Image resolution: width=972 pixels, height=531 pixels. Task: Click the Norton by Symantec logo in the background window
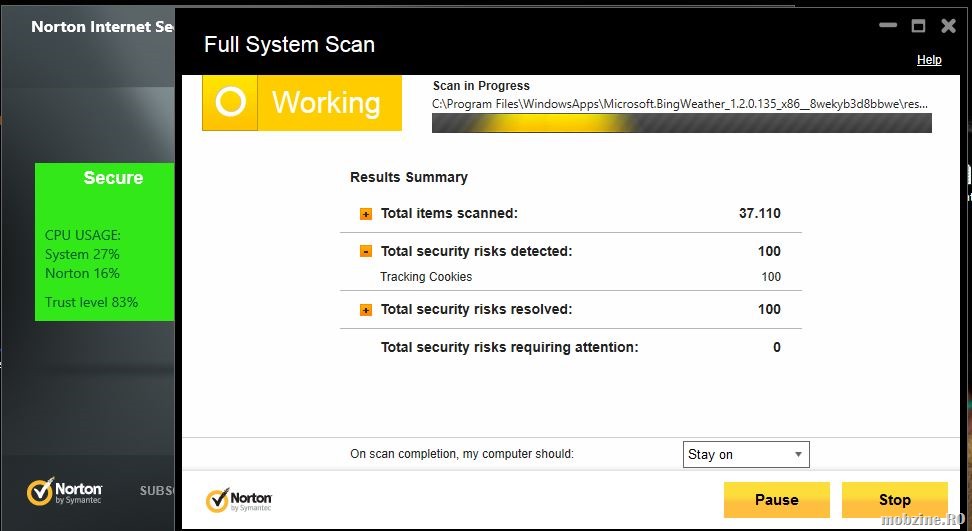64,491
